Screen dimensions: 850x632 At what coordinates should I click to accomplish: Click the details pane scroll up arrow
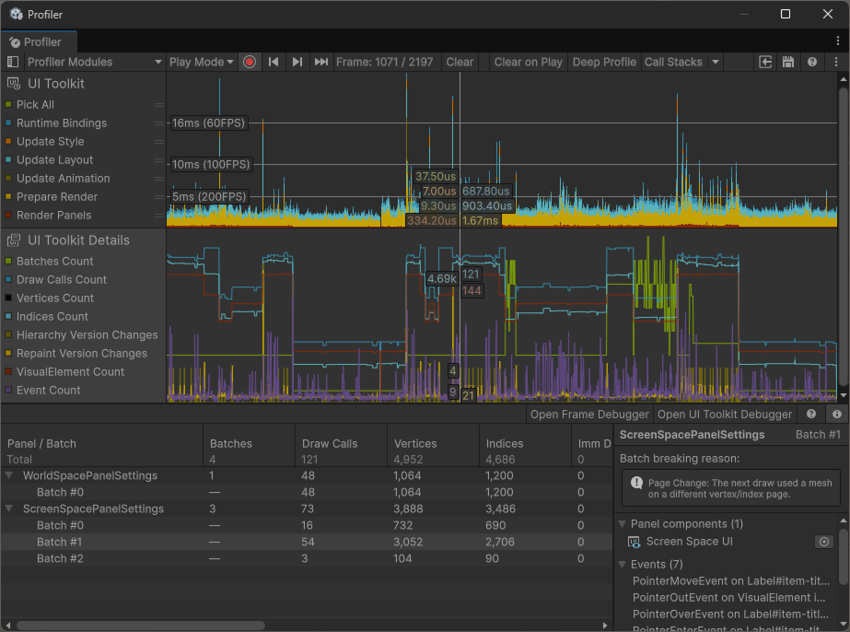point(843,521)
